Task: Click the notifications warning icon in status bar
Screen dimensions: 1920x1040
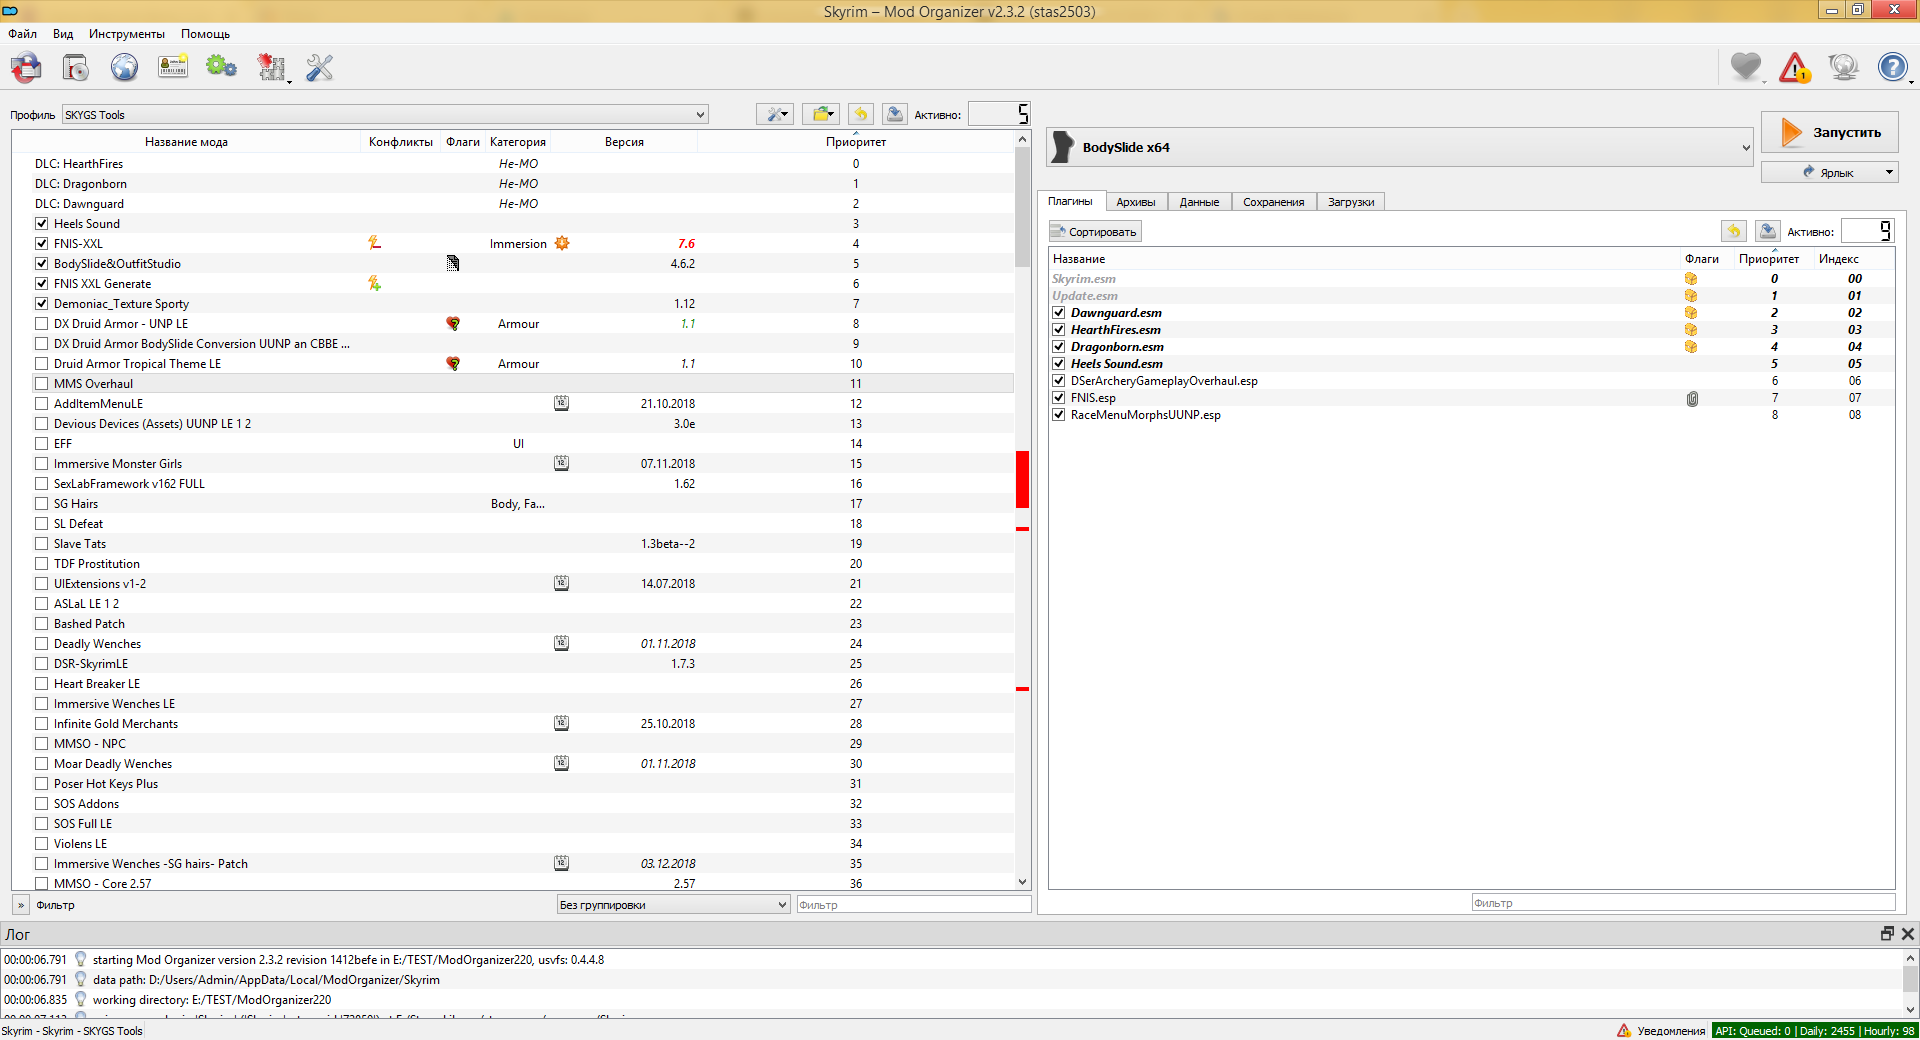Action: click(1624, 1030)
